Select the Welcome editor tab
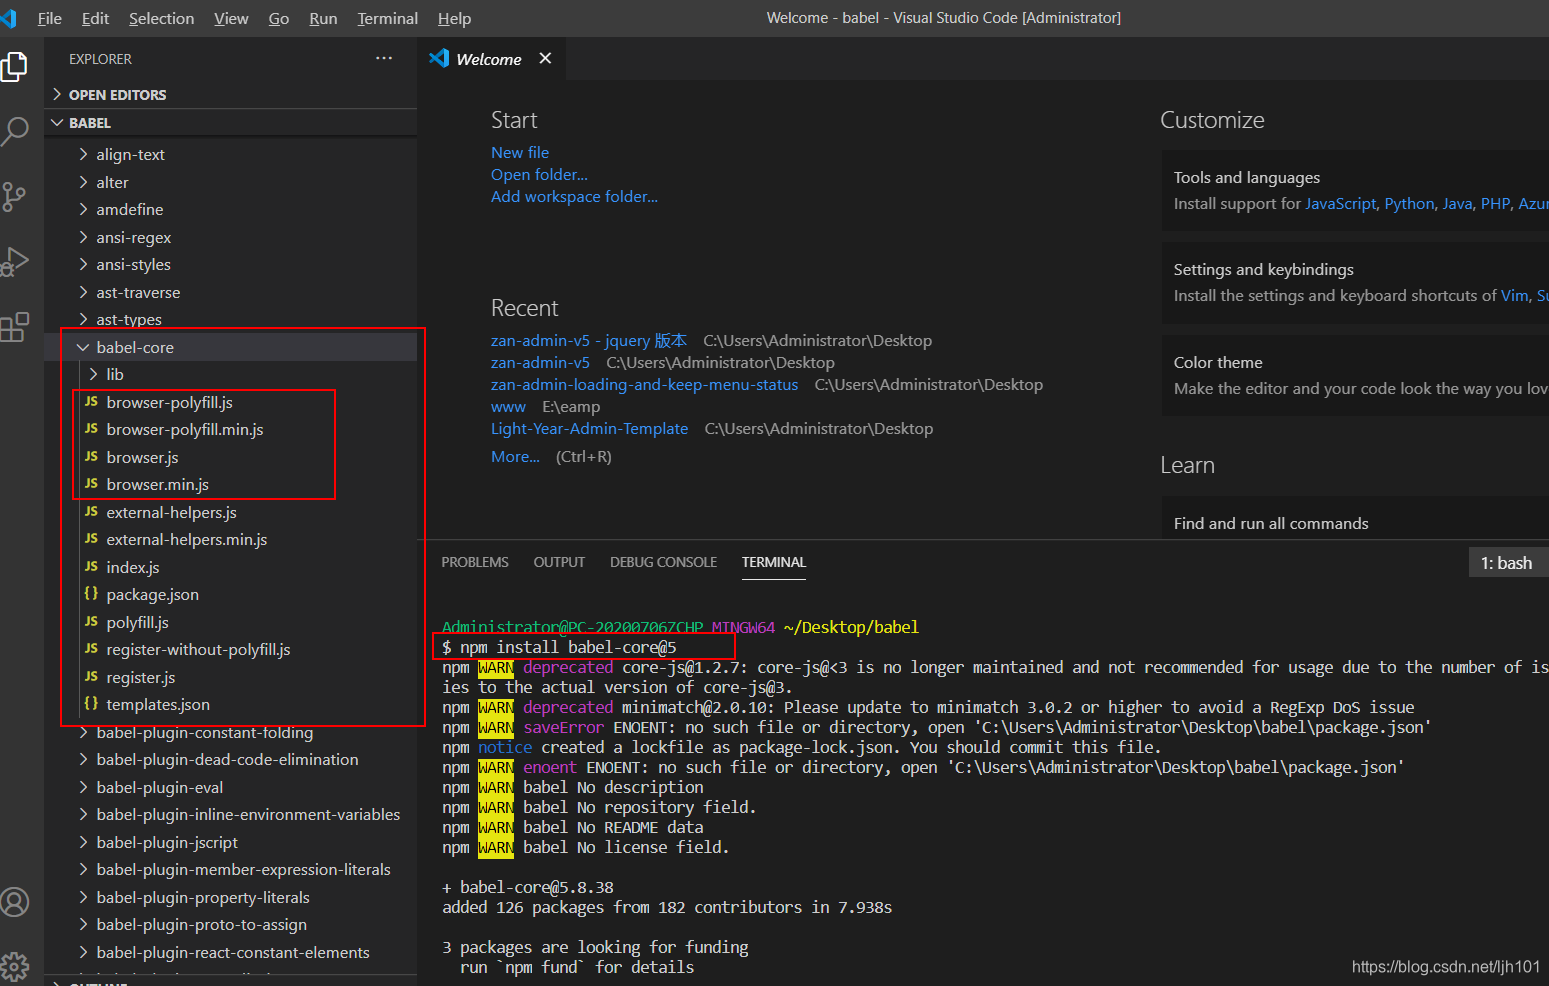 point(491,59)
